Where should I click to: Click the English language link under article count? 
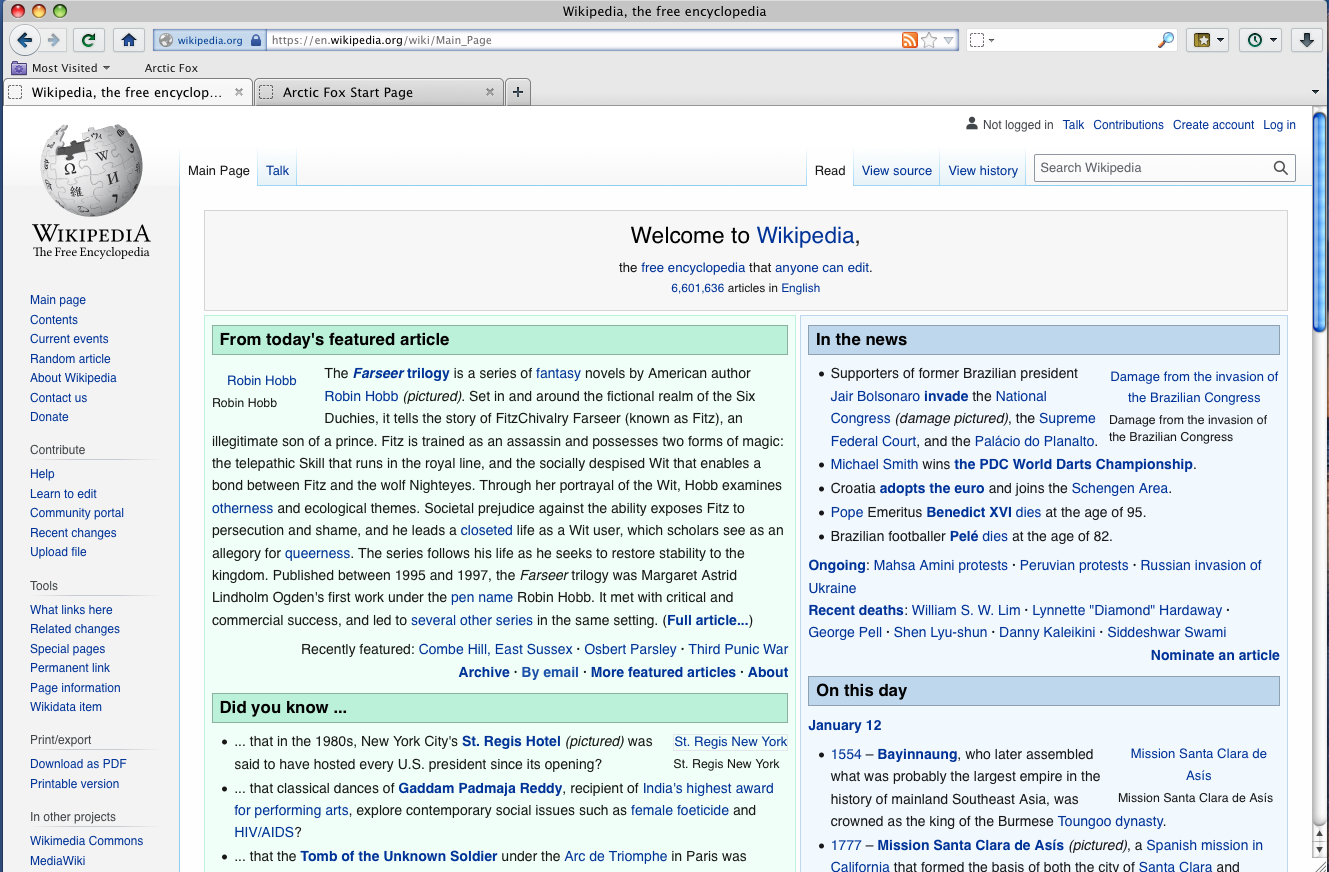[800, 288]
